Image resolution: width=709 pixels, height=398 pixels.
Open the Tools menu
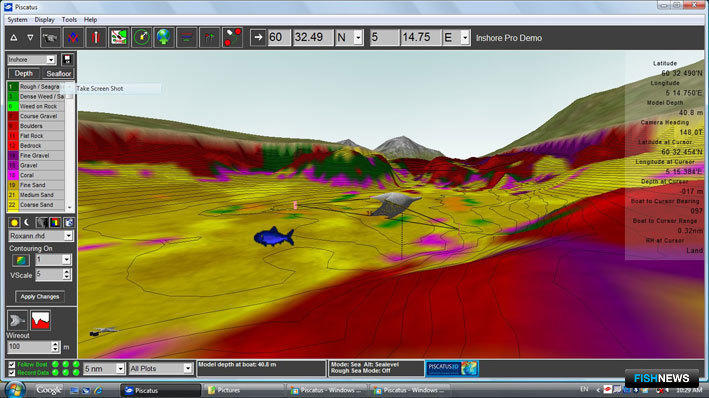click(x=69, y=19)
